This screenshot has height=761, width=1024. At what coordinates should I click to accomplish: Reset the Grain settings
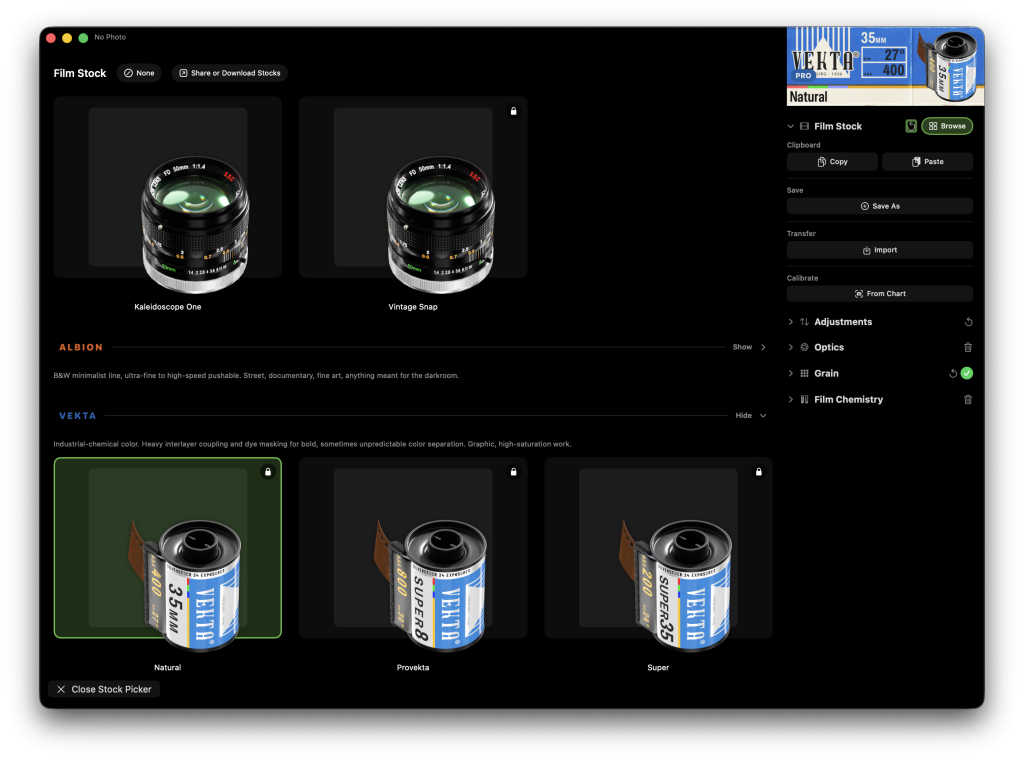click(x=953, y=374)
